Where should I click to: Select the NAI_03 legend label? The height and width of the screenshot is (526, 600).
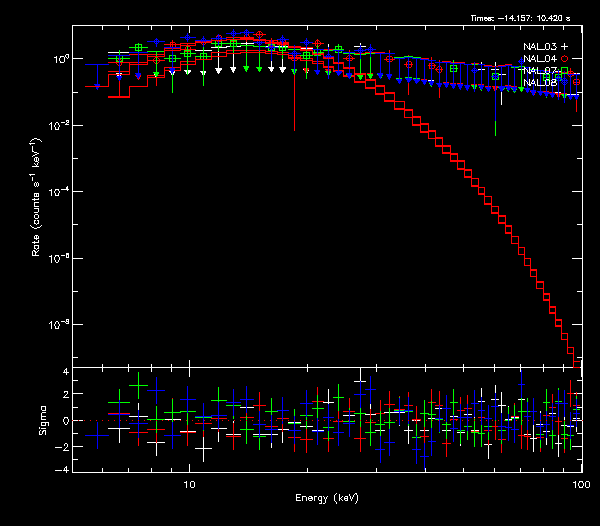pyautogui.click(x=539, y=47)
